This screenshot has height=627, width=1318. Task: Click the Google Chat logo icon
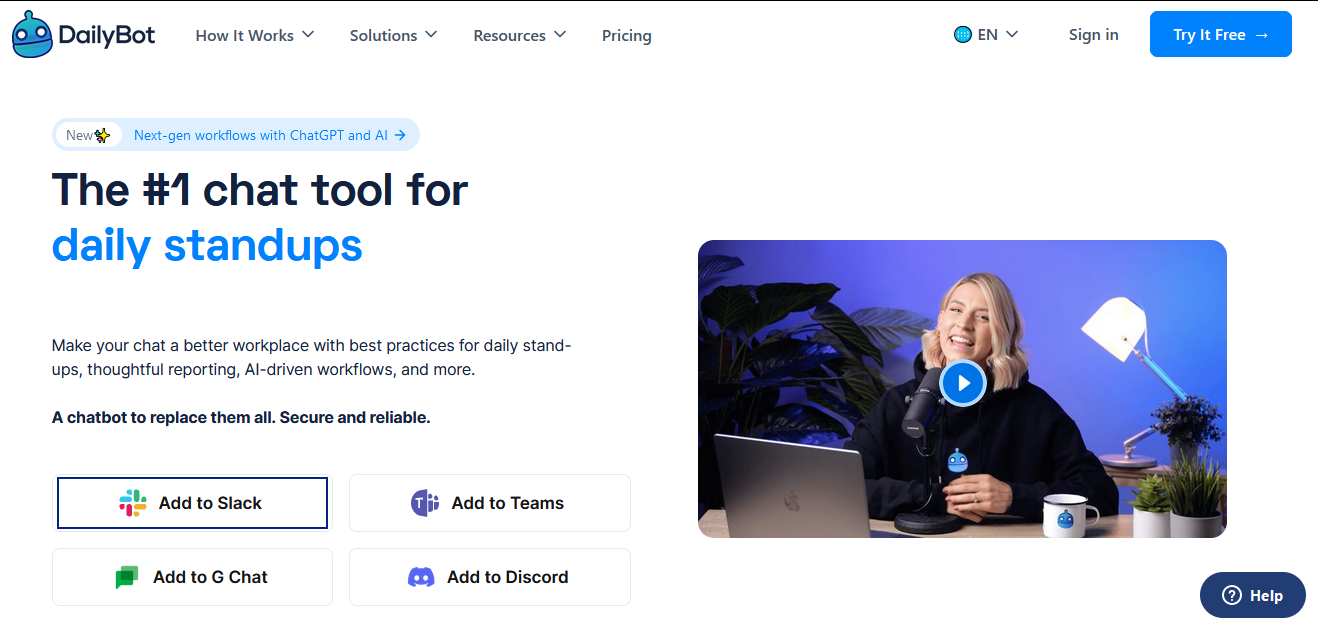coord(127,577)
